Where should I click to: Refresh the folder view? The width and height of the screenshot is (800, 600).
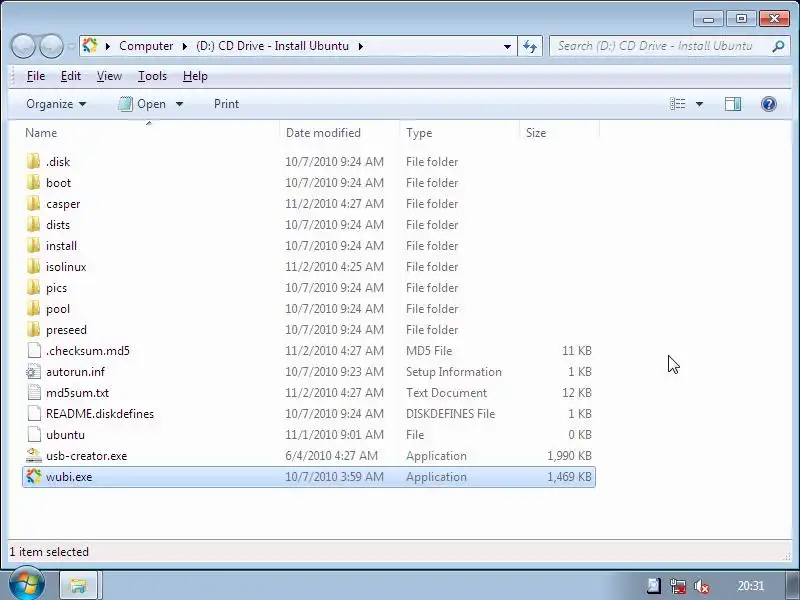530,46
